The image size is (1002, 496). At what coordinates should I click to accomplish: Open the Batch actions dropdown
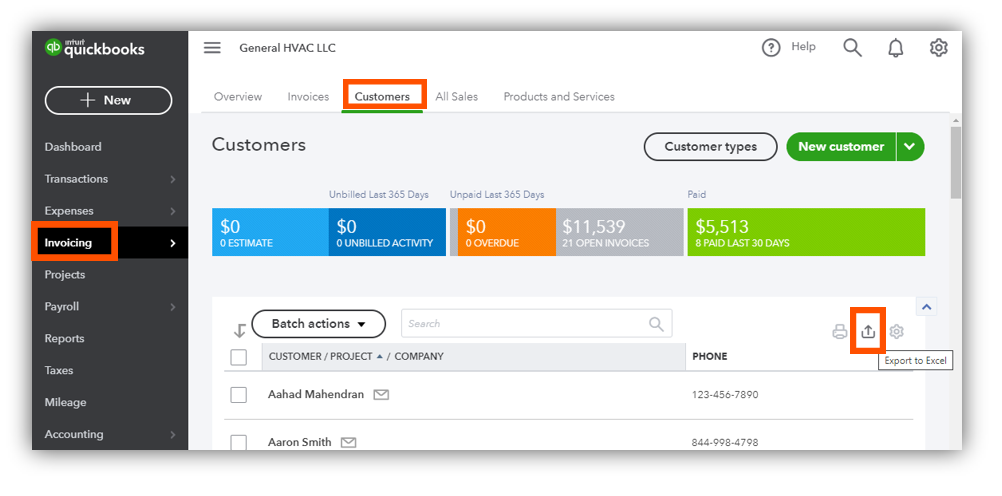coord(319,324)
